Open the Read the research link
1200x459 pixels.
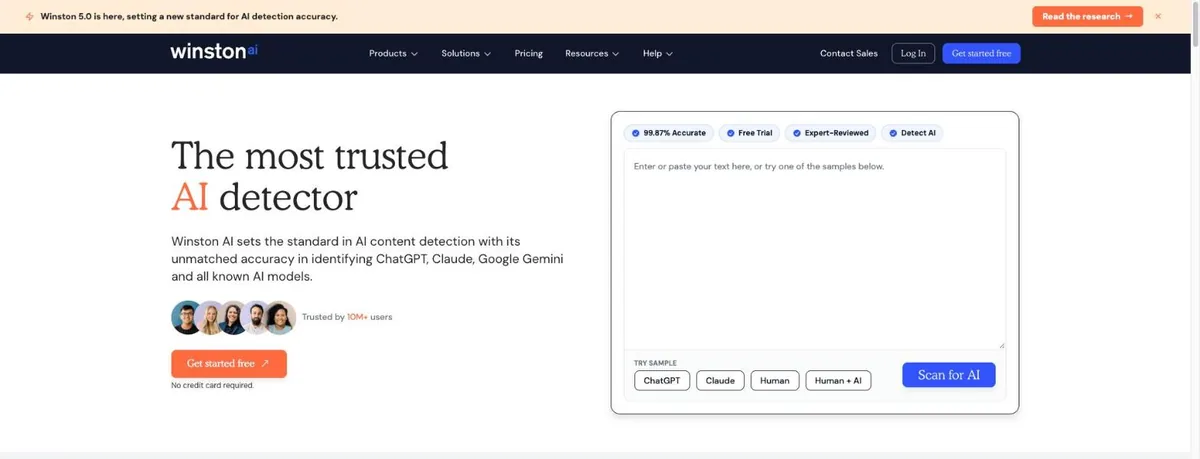[x=1087, y=17]
